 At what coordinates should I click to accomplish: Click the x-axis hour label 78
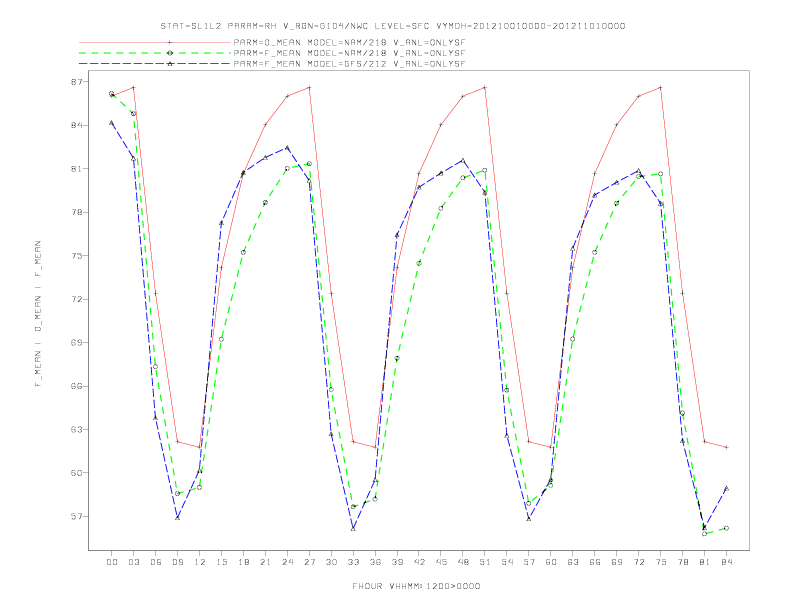[x=683, y=562]
